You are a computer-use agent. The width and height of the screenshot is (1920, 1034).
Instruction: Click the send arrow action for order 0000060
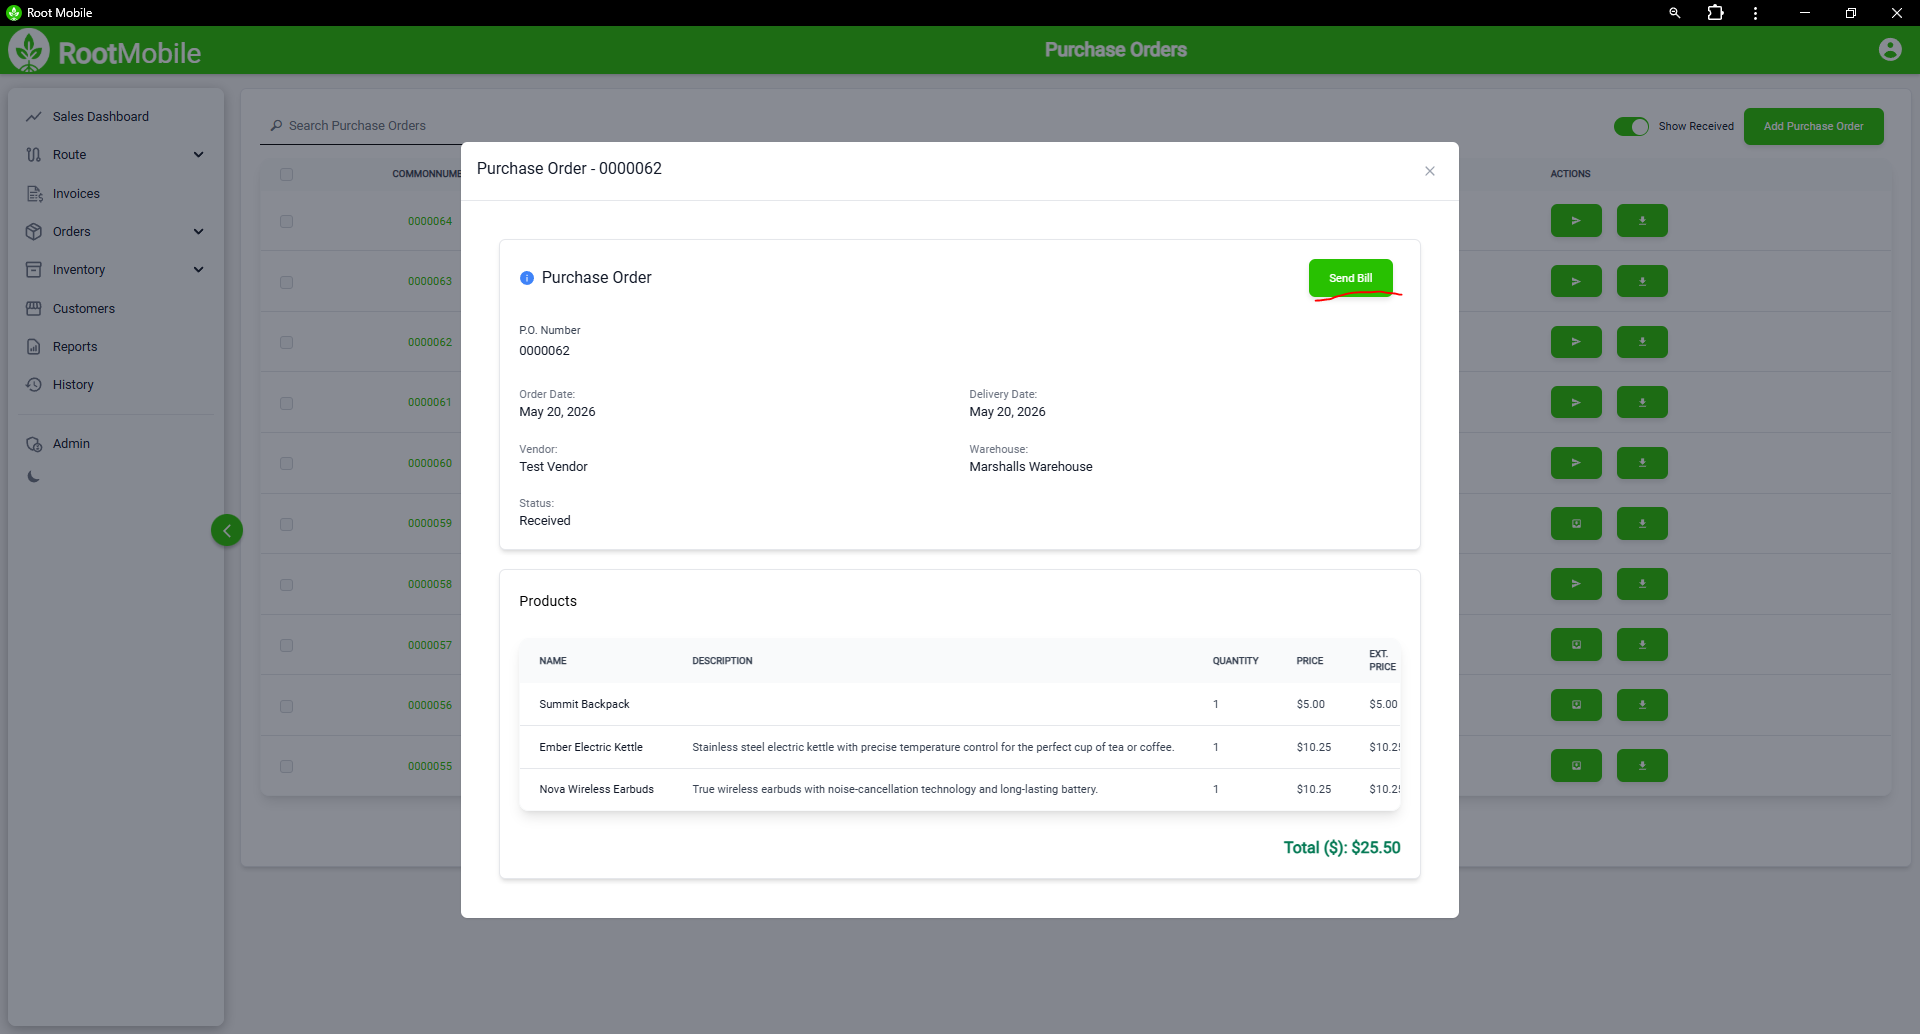(1576, 463)
